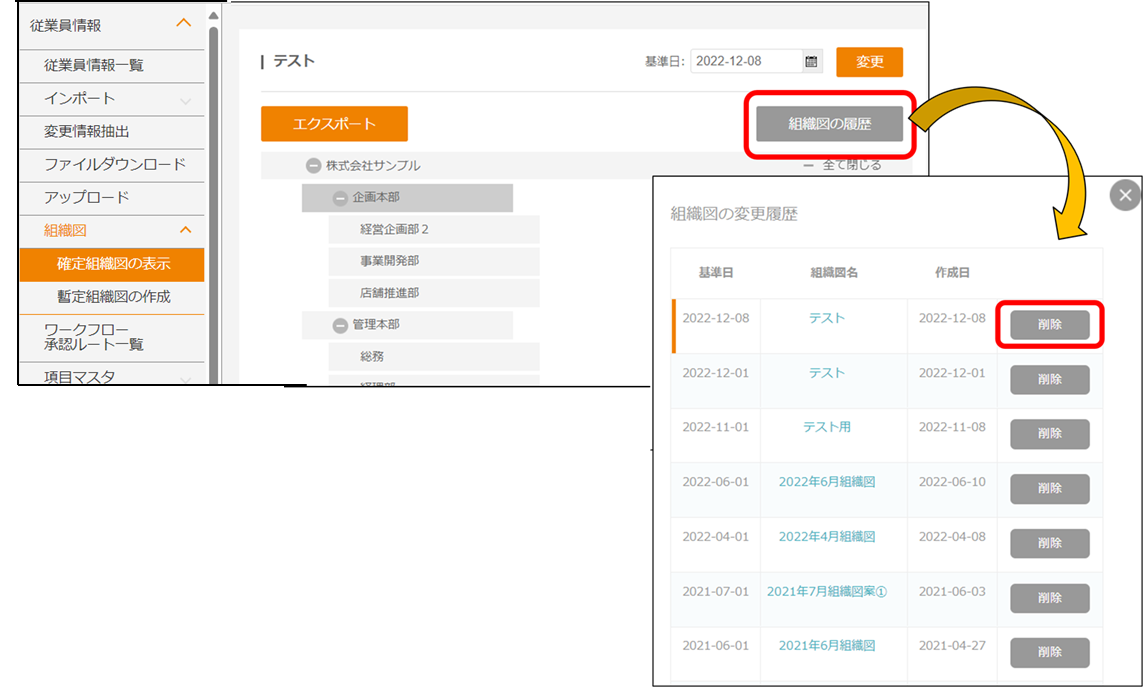Open the 2022年6月組織図 link

pos(827,482)
